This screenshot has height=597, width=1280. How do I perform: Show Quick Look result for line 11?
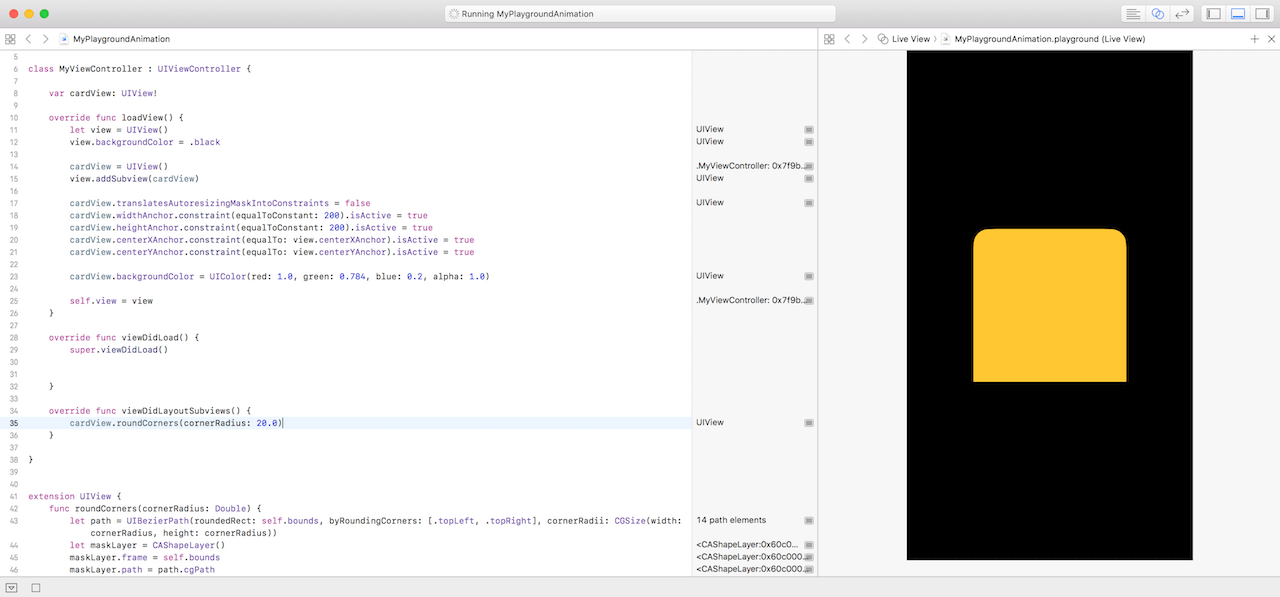809,130
